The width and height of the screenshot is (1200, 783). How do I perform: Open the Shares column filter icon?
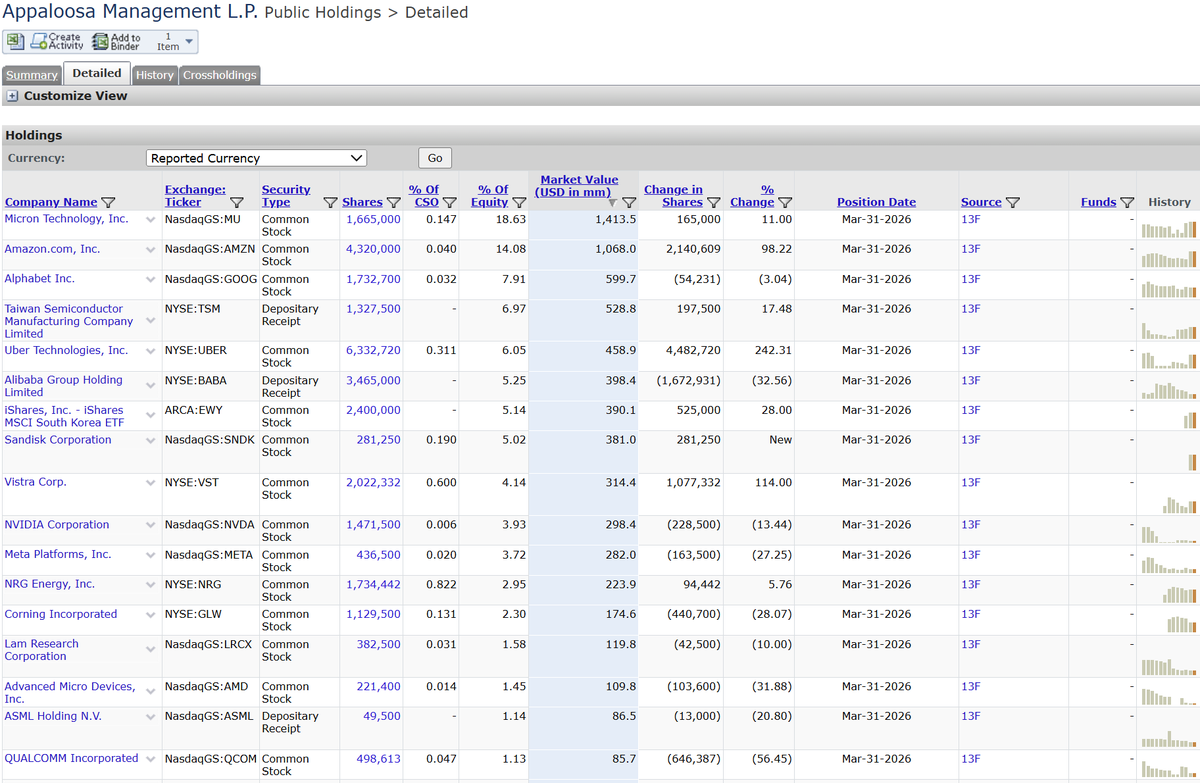click(x=393, y=203)
